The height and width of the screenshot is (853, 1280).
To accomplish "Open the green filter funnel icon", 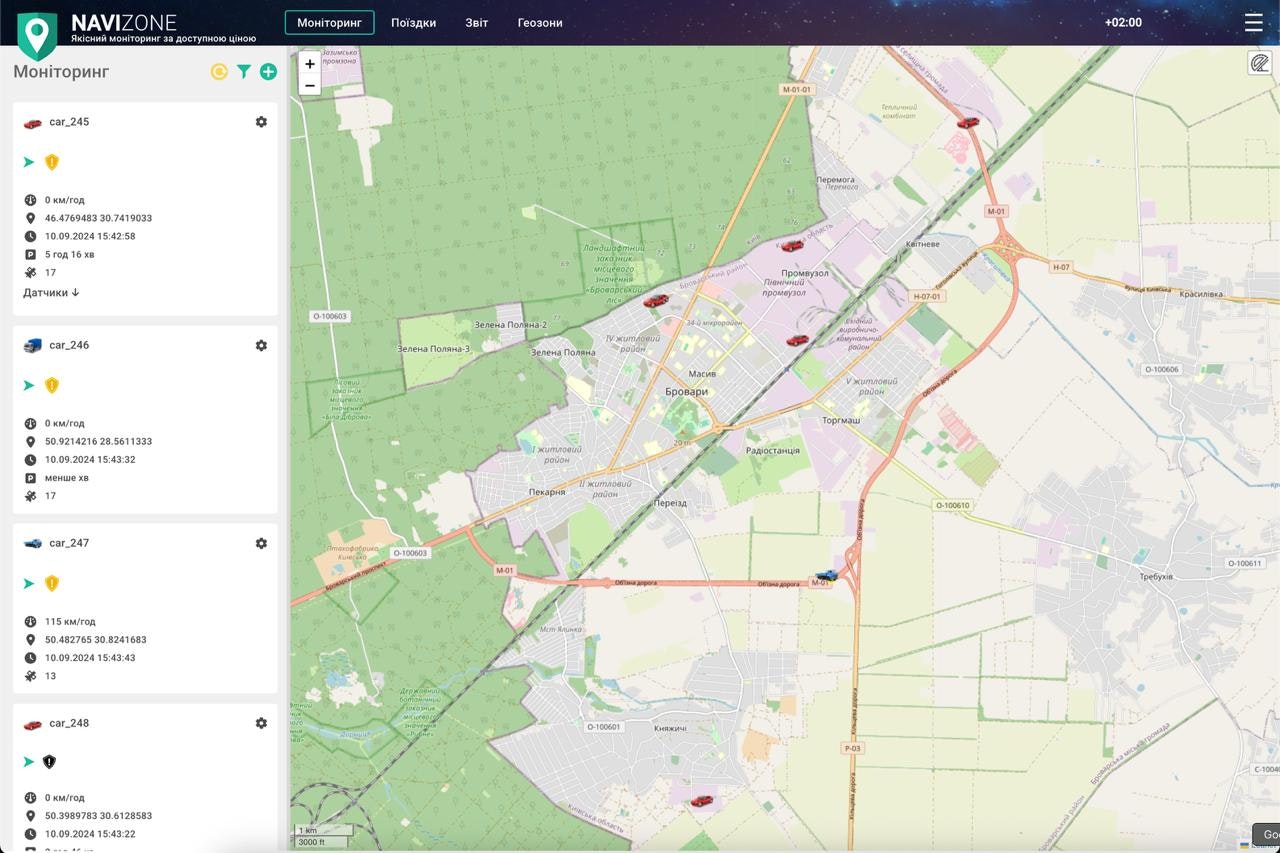I will [243, 71].
